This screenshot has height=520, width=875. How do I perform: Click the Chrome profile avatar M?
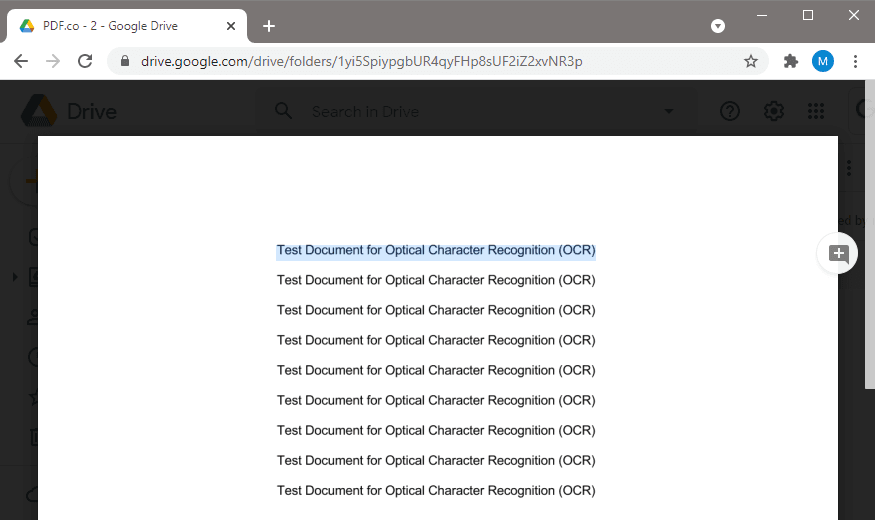822,61
